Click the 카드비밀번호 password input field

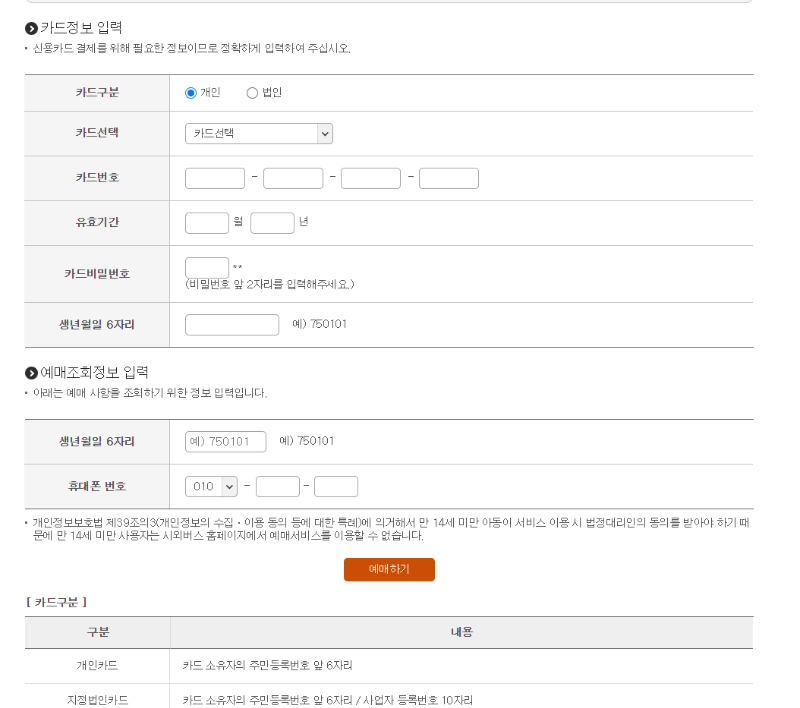205,267
